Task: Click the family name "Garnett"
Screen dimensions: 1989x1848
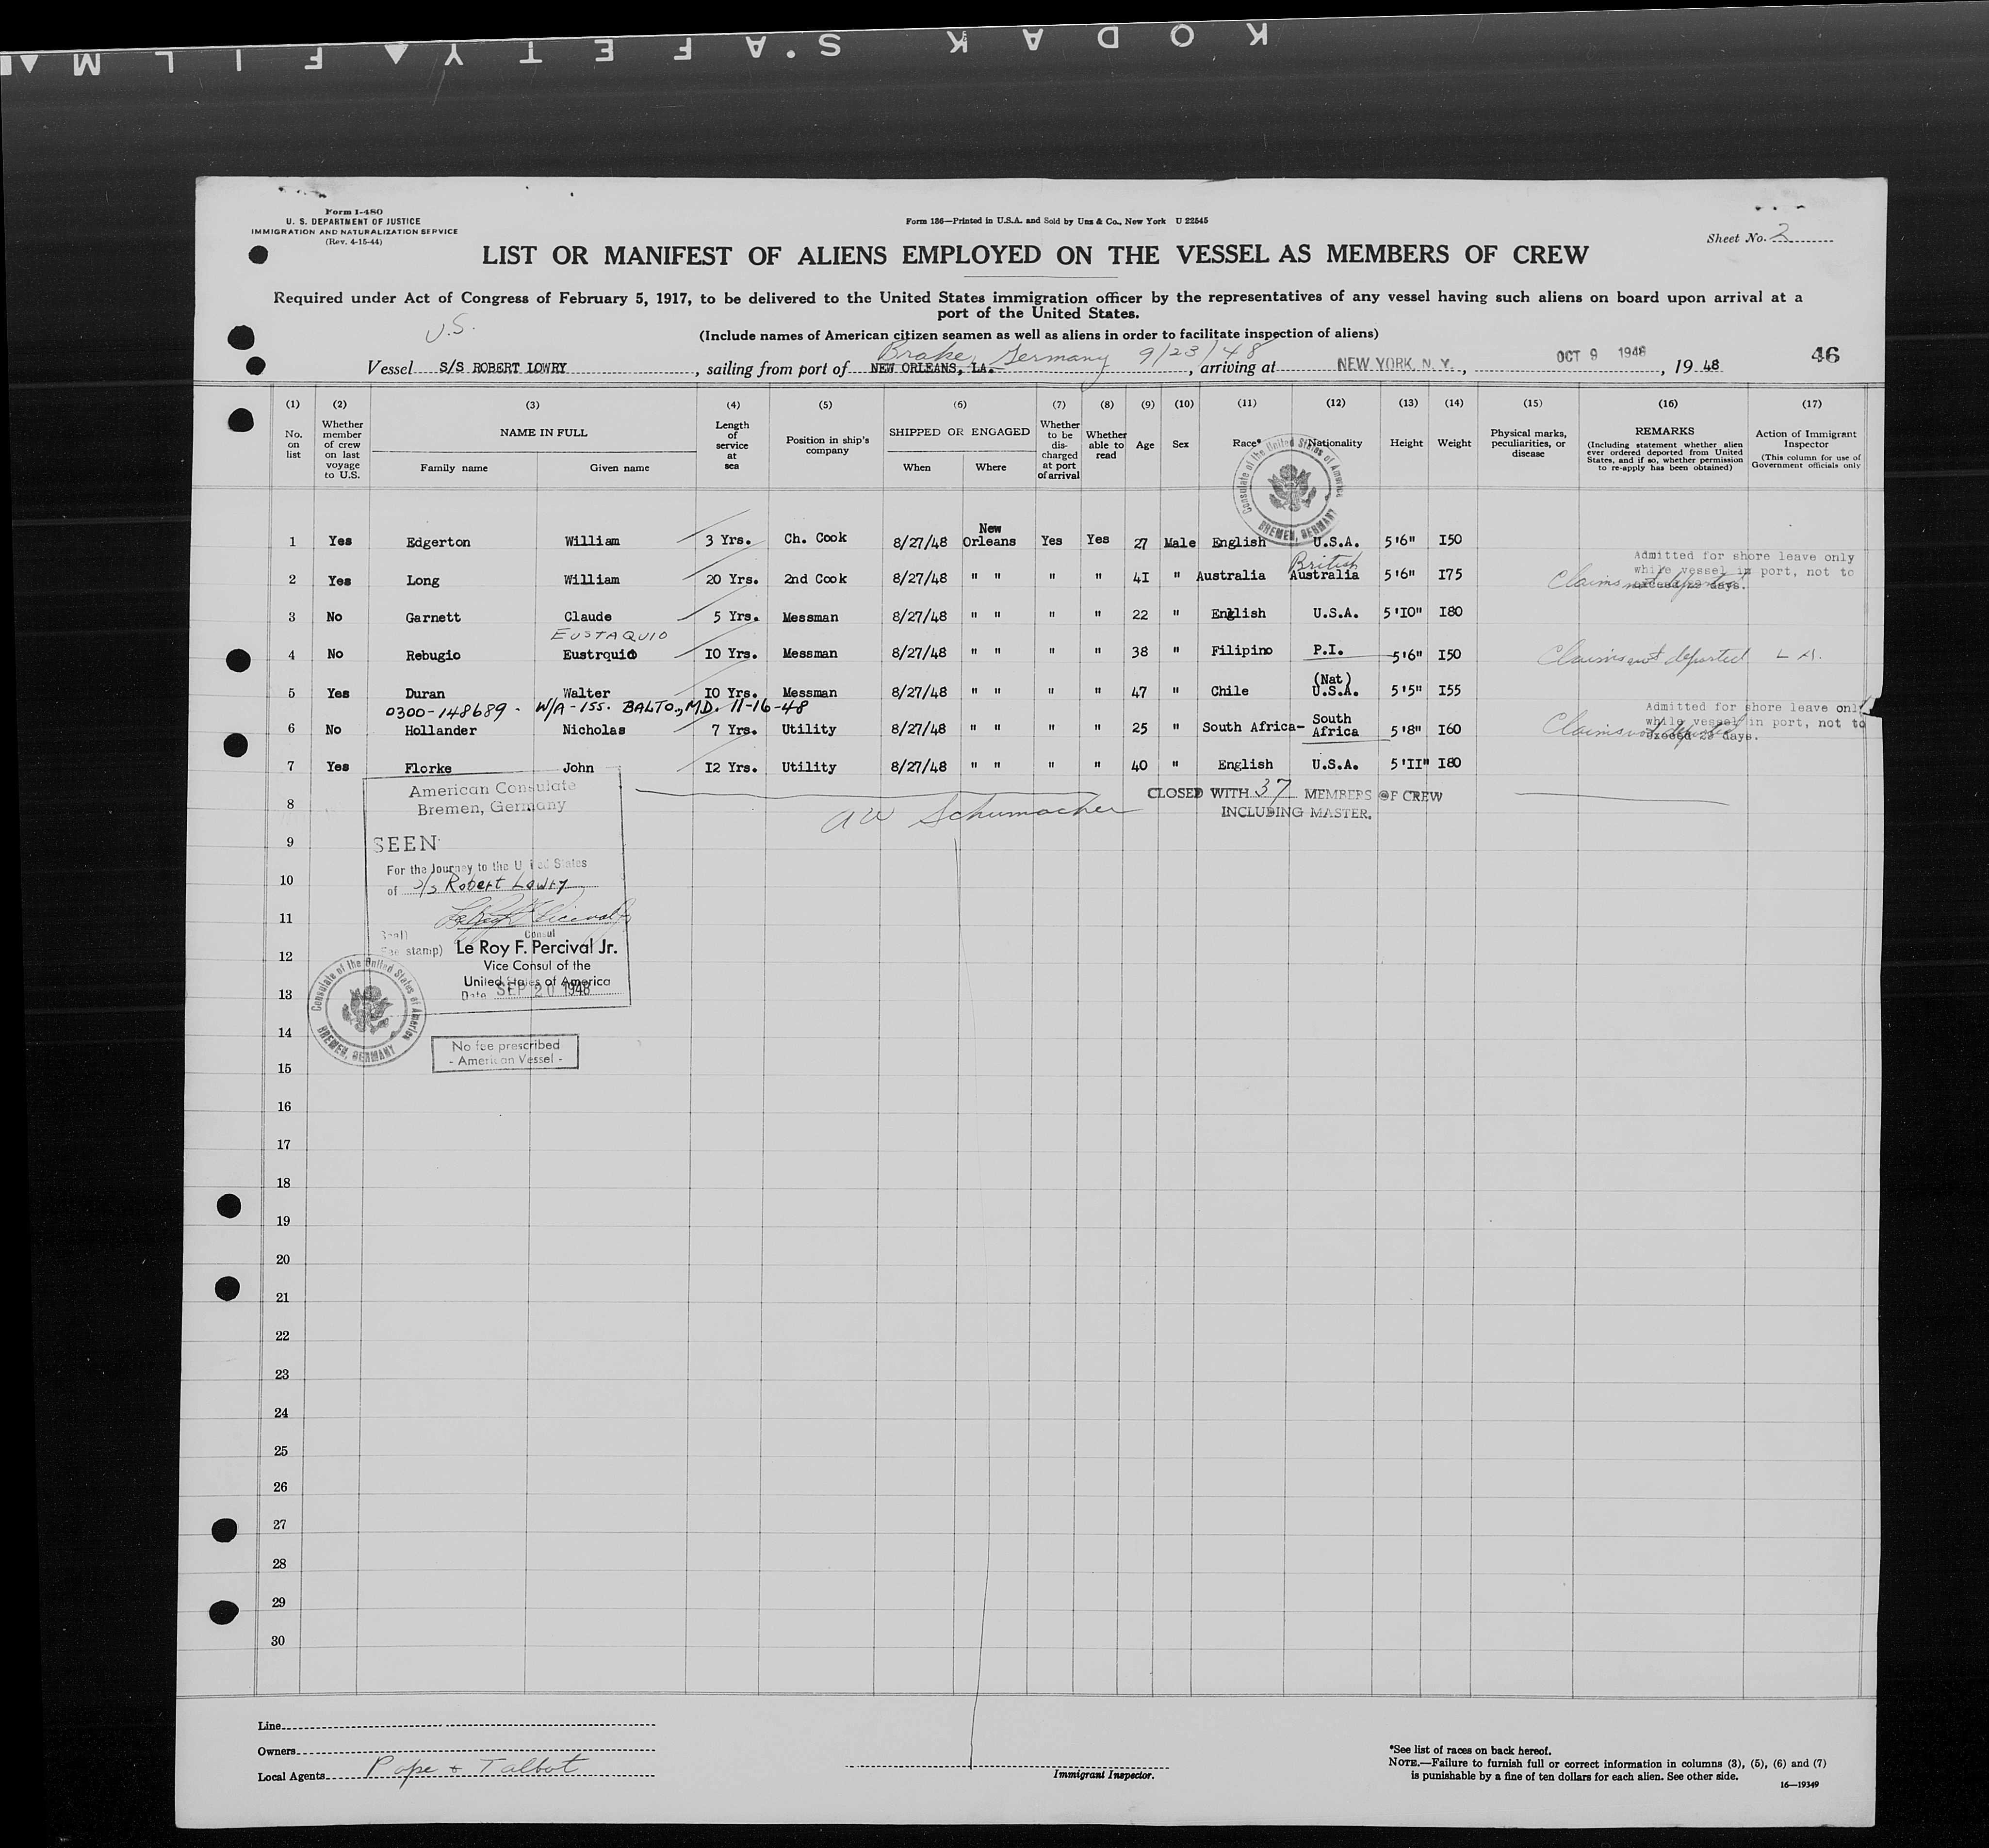Action: [433, 618]
